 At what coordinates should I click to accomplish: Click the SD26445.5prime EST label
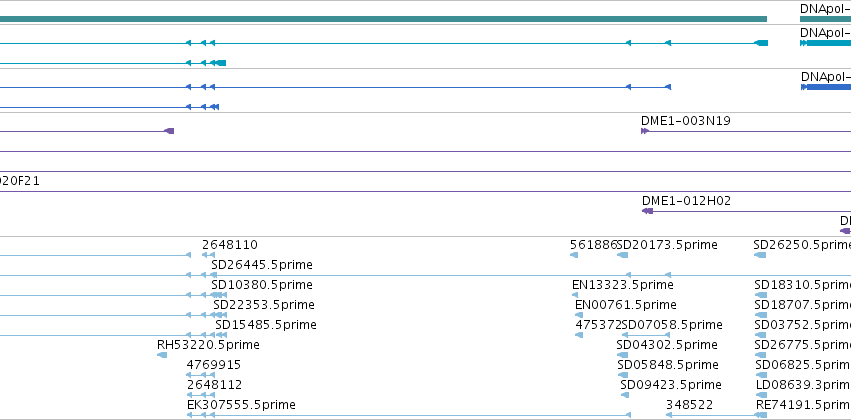coord(262,265)
